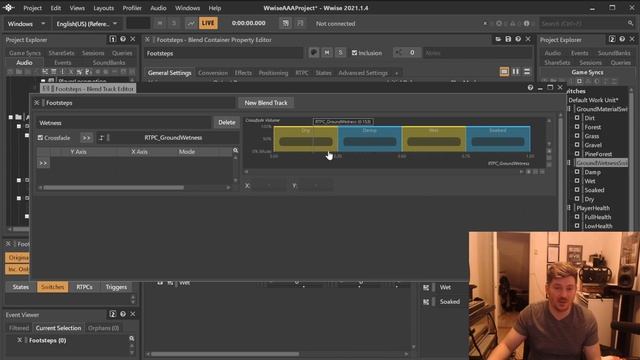
Task: Click the orange LIVE button
Action: tap(208, 23)
